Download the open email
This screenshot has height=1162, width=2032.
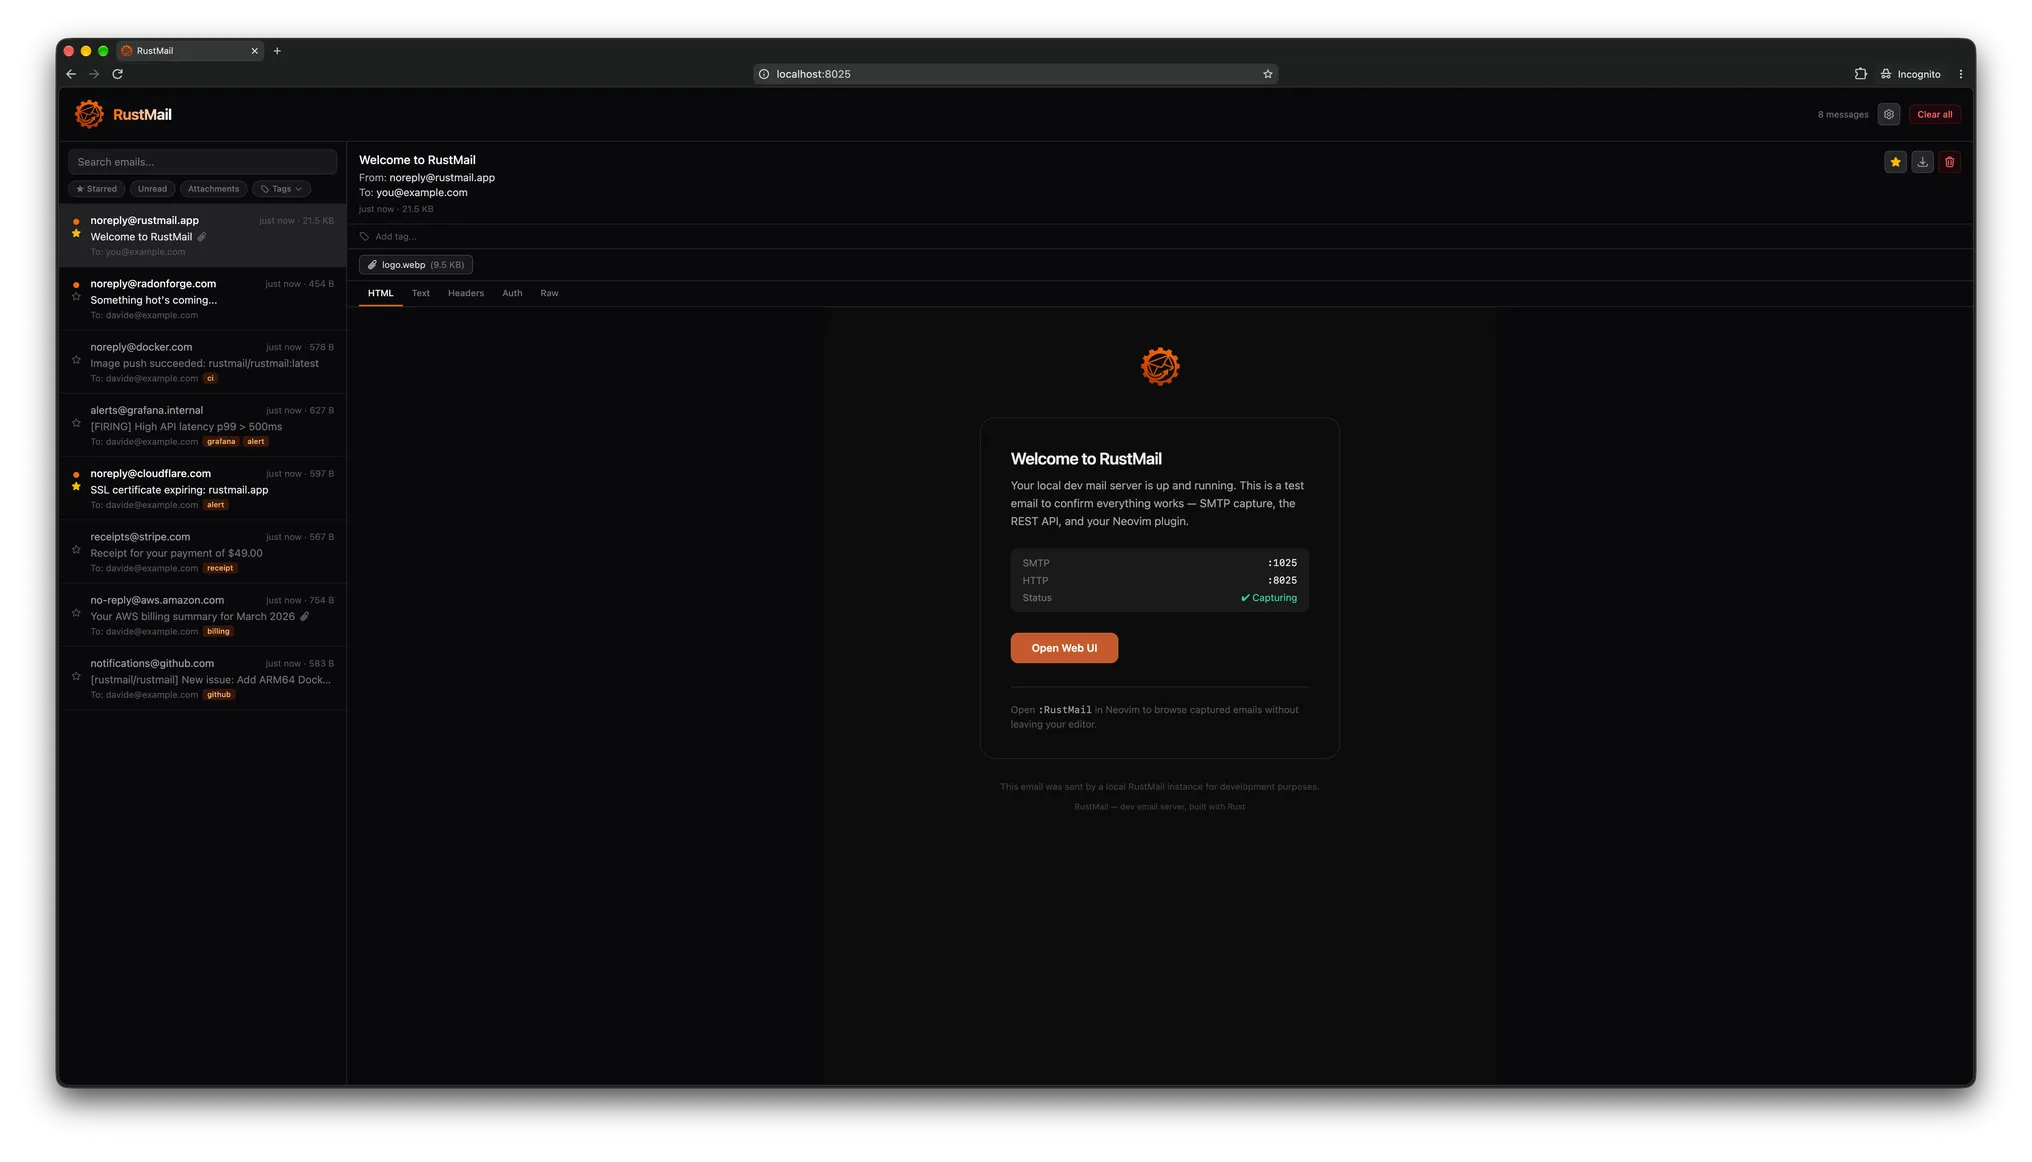(1922, 162)
